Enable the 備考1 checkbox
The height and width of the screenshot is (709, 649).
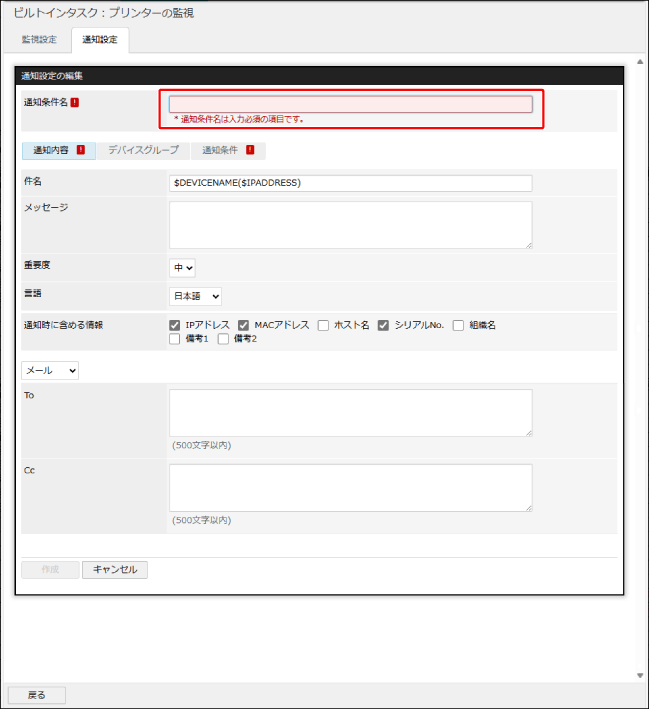(x=175, y=339)
